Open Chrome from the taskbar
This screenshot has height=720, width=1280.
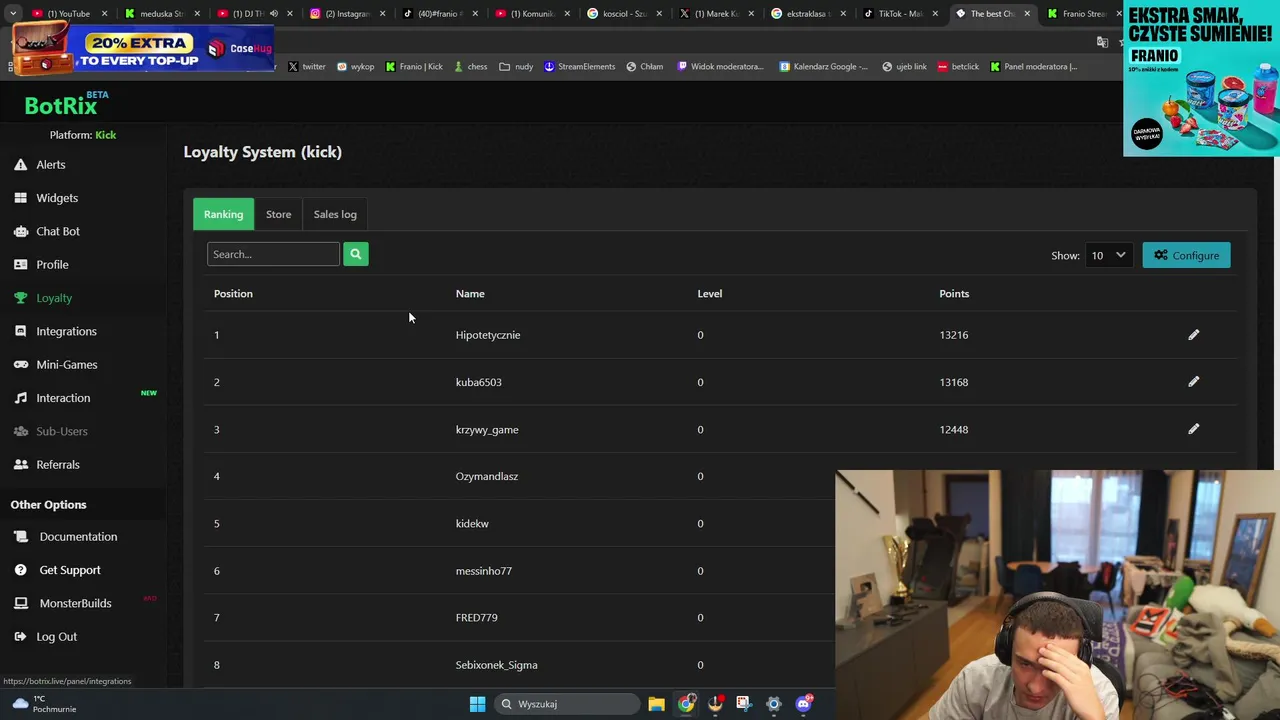686,704
